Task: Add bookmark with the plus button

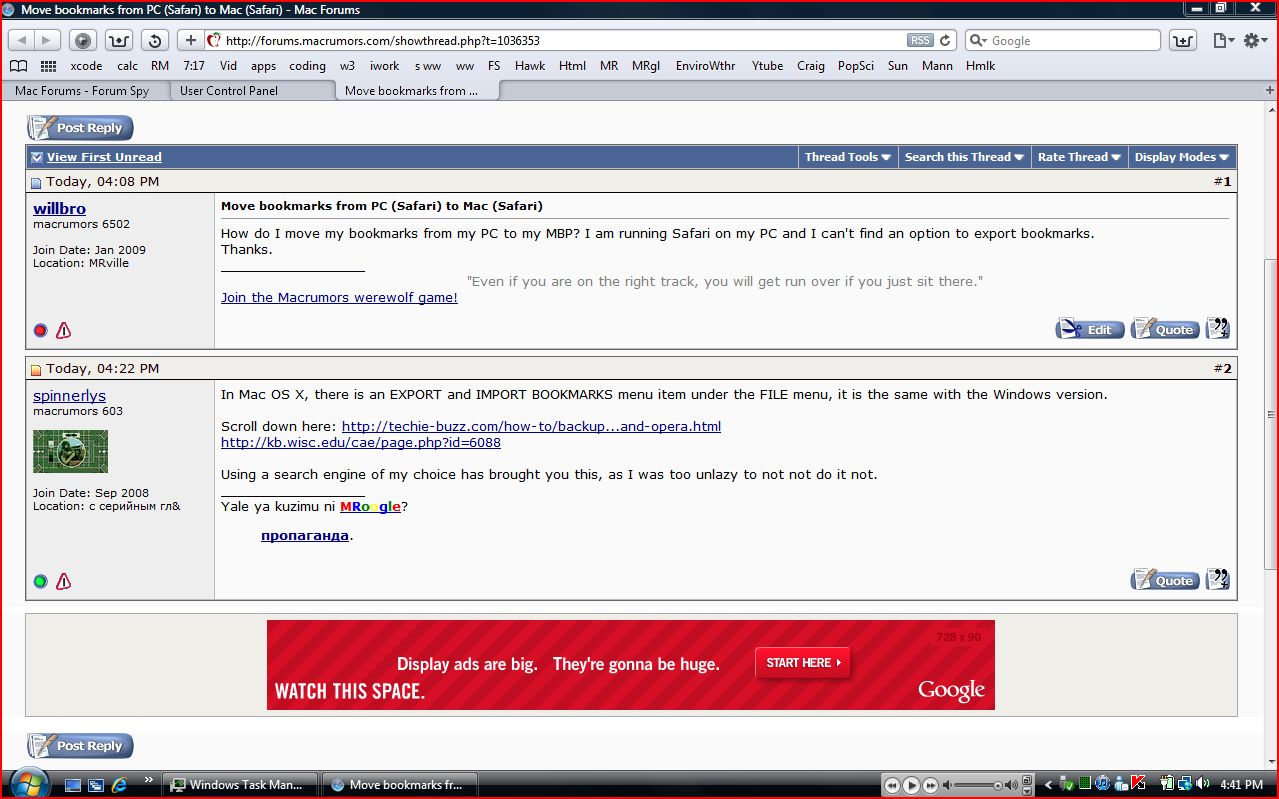Action: 190,40
